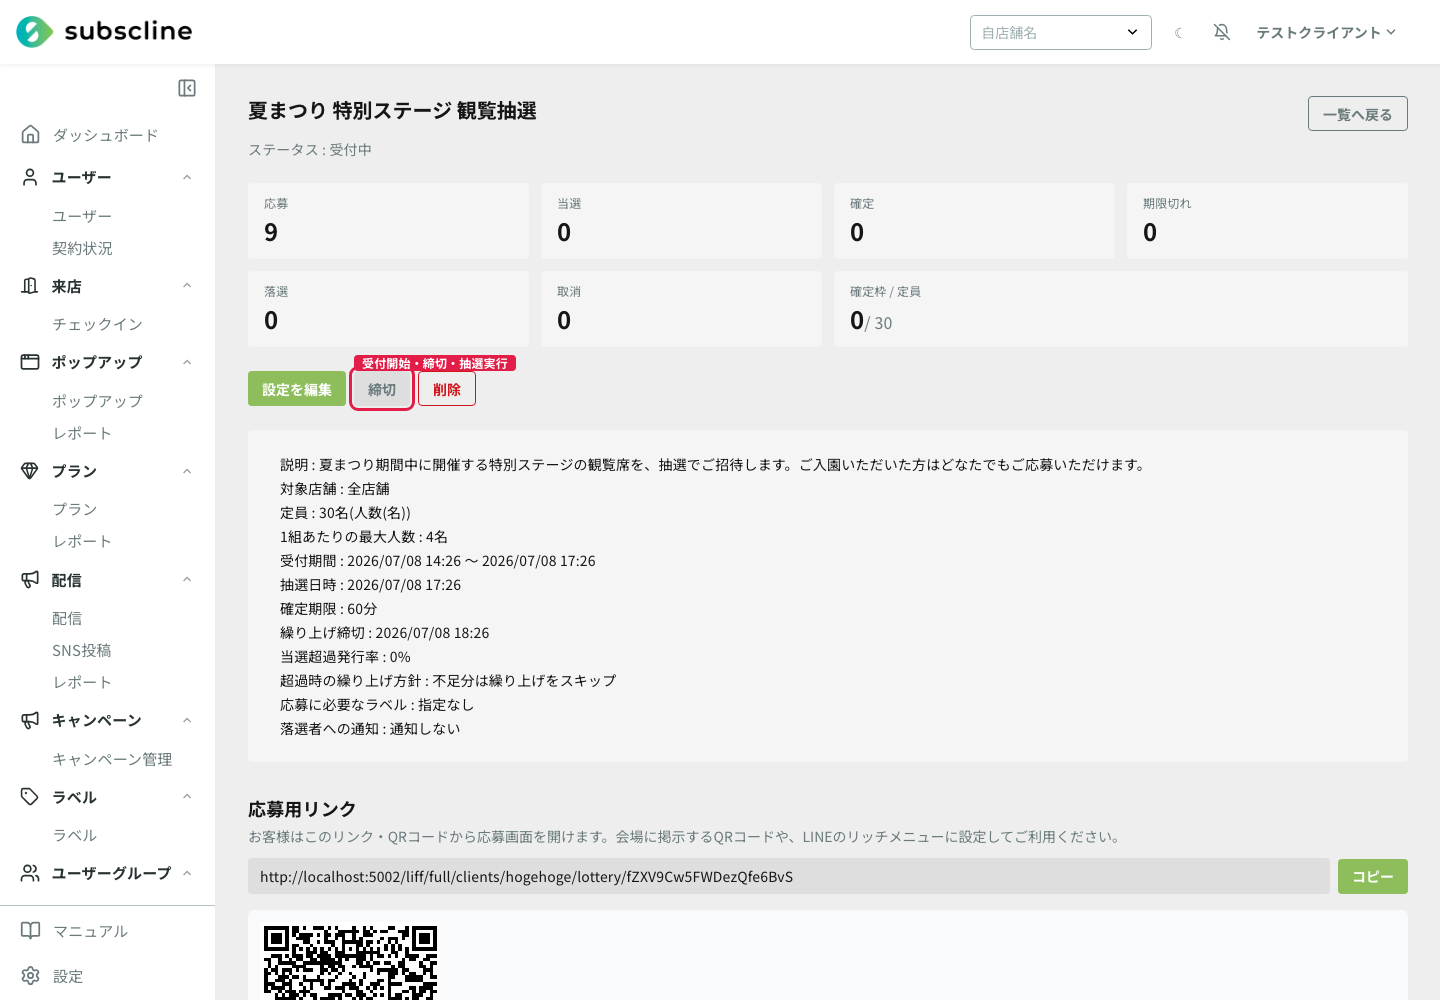
Task: Click the マニュアル book icon
Action: [31, 931]
